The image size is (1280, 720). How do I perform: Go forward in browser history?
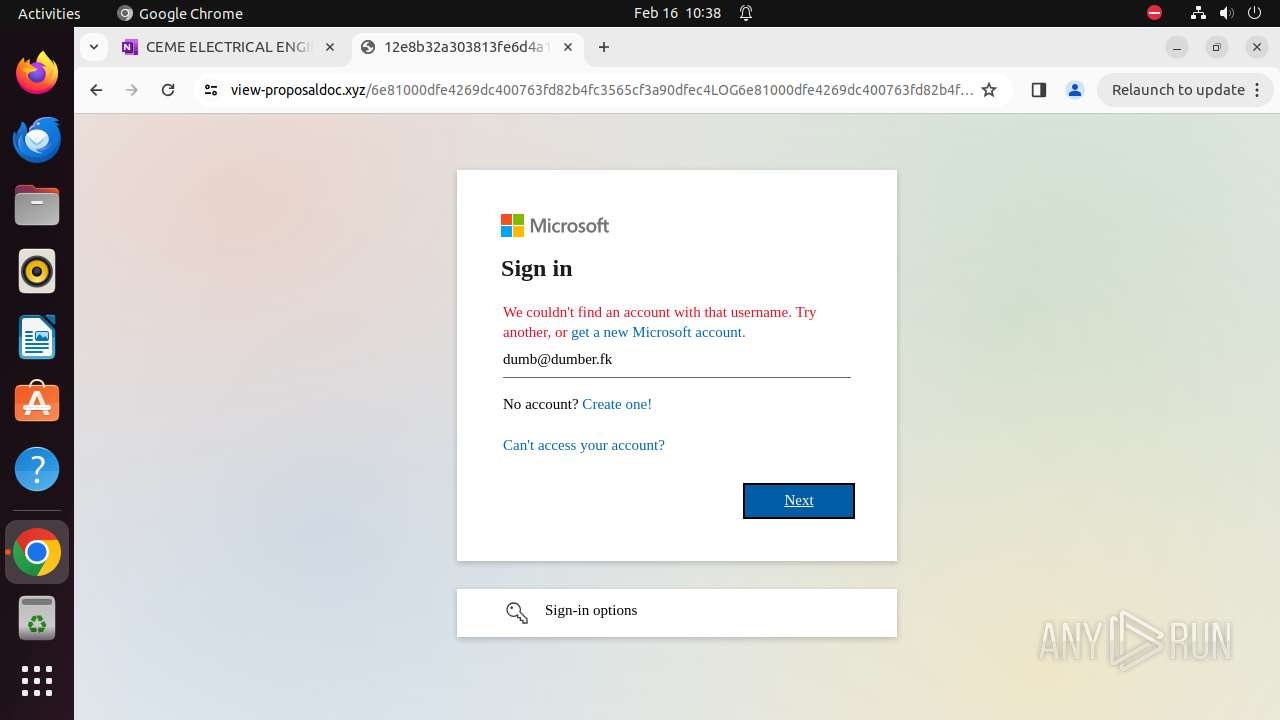coord(132,90)
